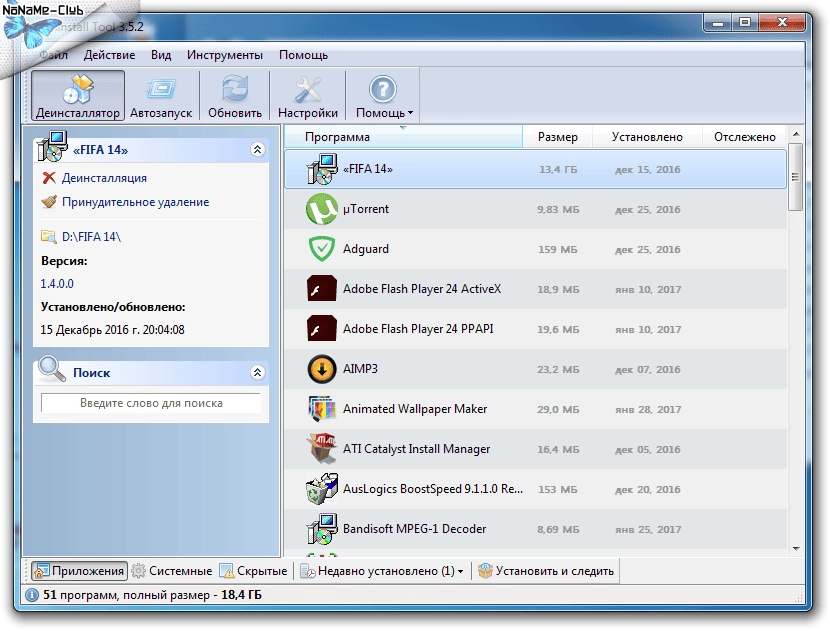Open the Деинсталлятор toolbar tool
This screenshot has width=830, height=631.
click(78, 96)
